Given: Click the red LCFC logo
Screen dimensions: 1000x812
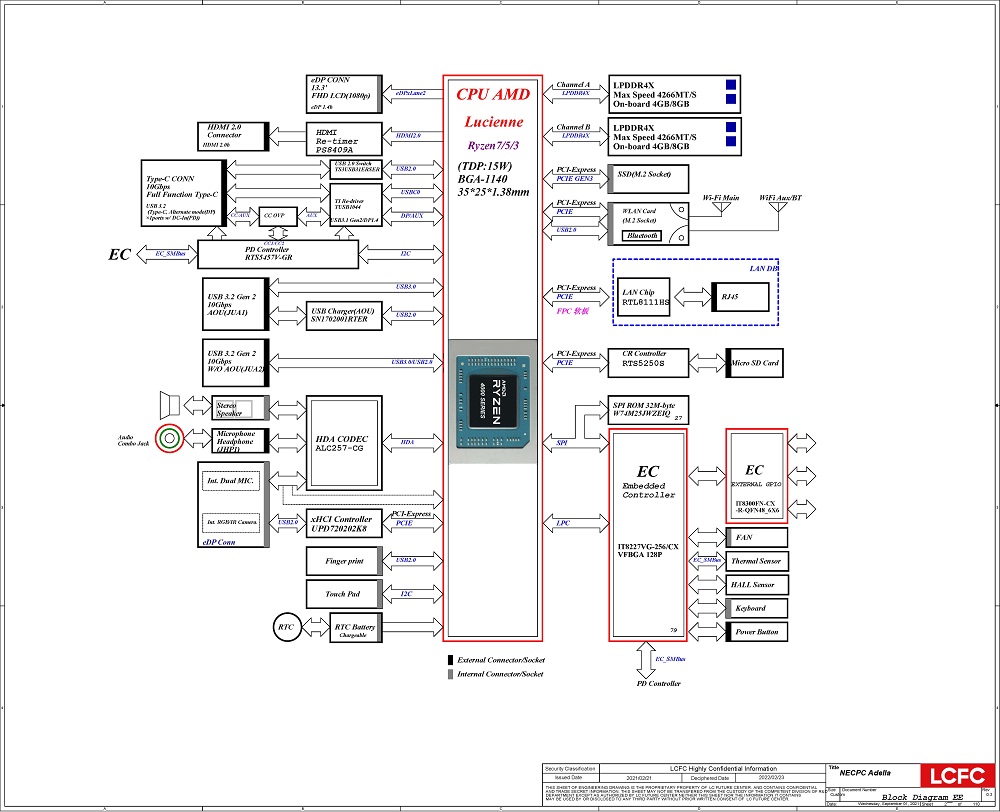Looking at the screenshot, I should [957, 776].
